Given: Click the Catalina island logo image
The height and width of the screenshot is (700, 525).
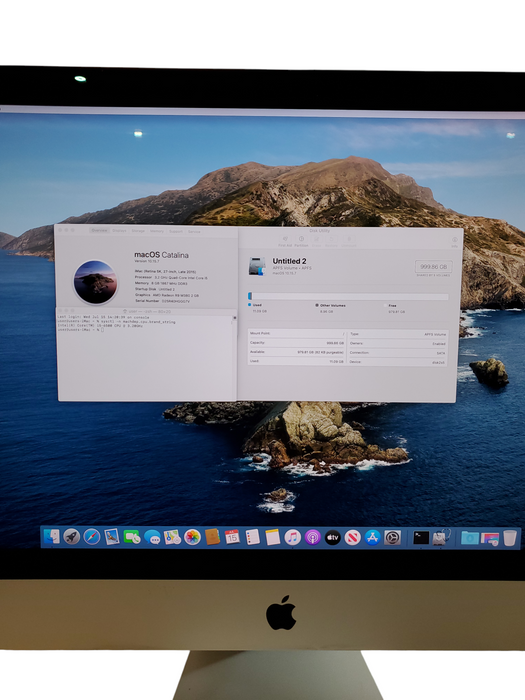Looking at the screenshot, I should click(95, 283).
